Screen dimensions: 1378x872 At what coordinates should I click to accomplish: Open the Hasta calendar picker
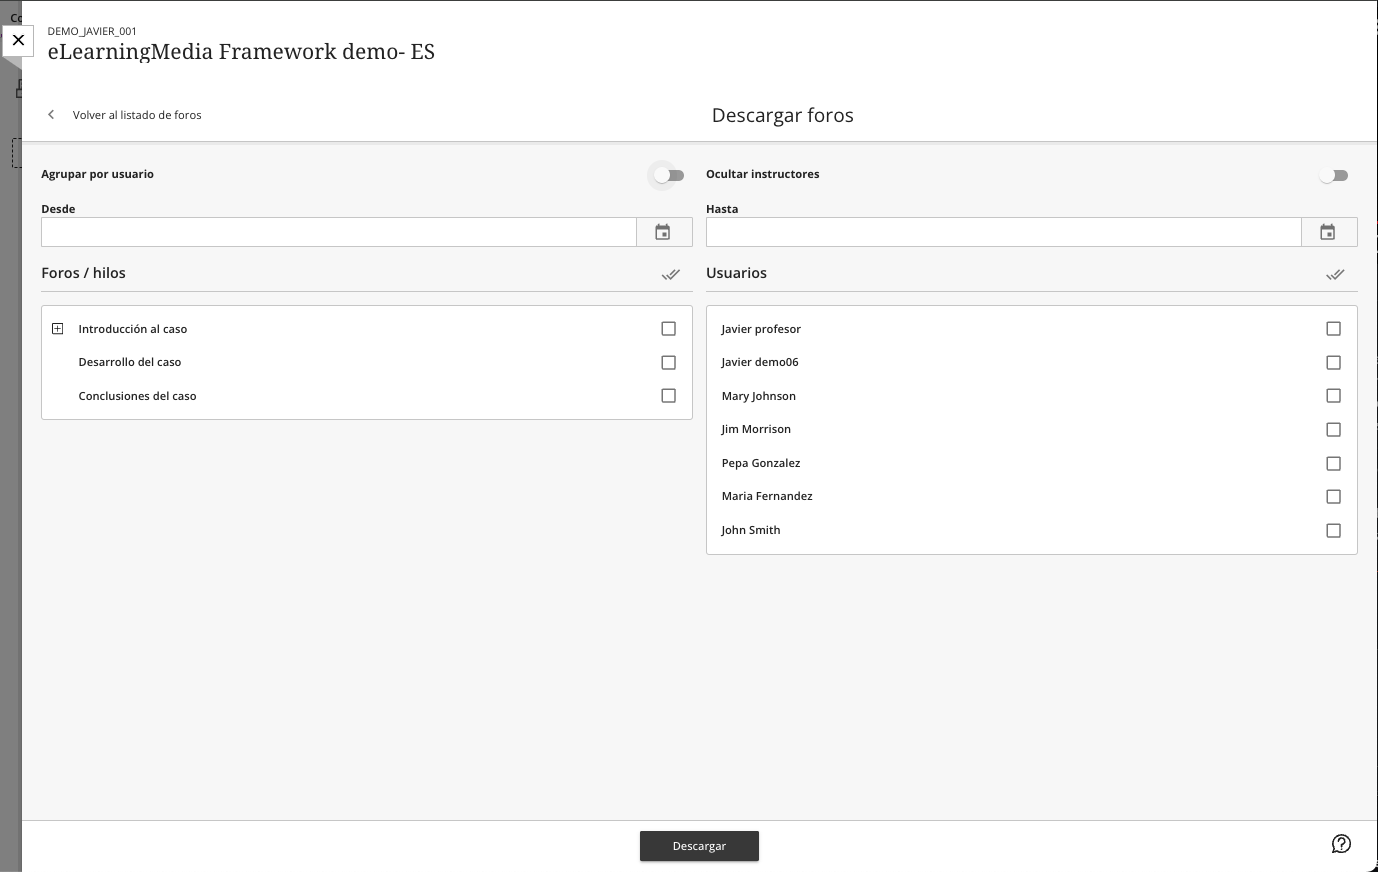tap(1328, 232)
